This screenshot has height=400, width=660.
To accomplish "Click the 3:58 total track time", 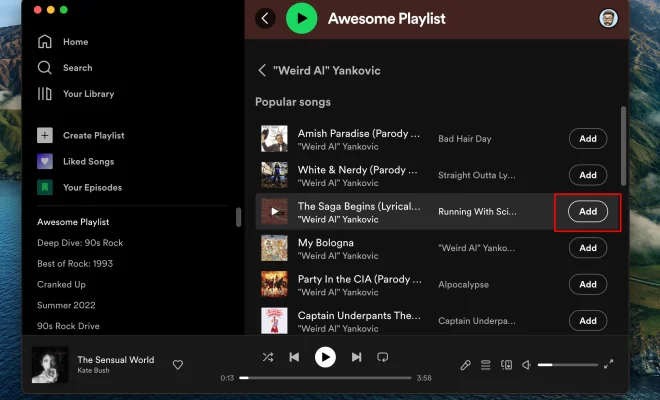I will tap(424, 378).
